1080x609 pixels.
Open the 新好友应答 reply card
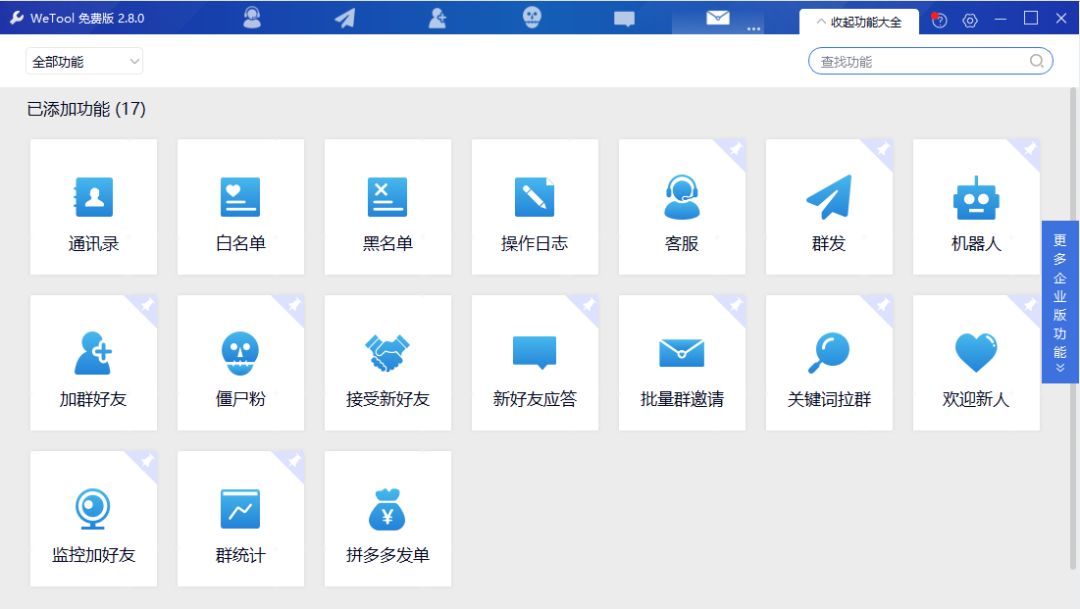click(534, 363)
